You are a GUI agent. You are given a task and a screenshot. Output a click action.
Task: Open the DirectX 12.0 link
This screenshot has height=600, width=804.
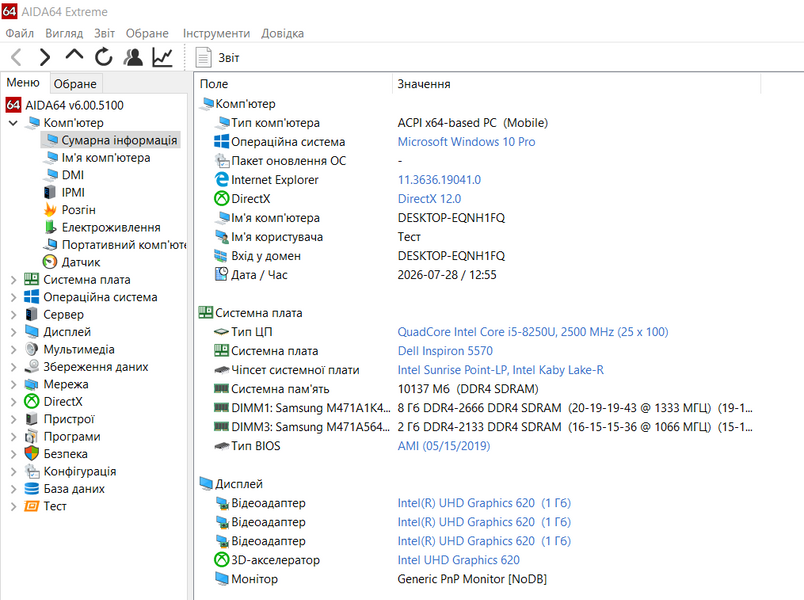point(430,198)
